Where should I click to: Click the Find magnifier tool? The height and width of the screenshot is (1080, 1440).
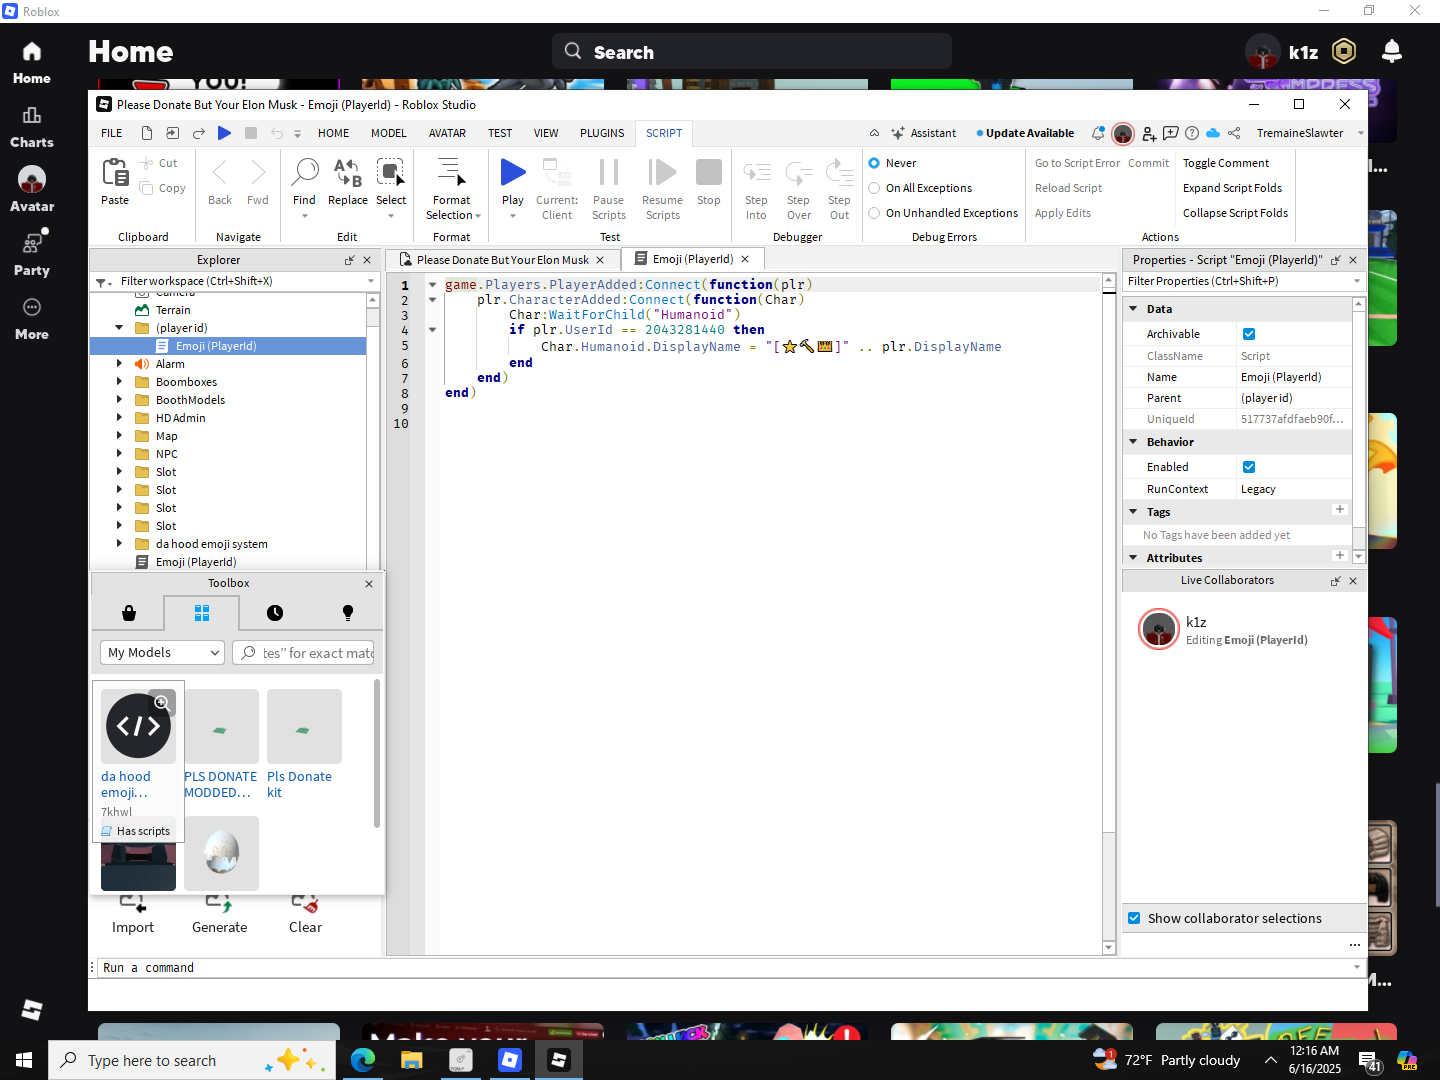[x=305, y=172]
